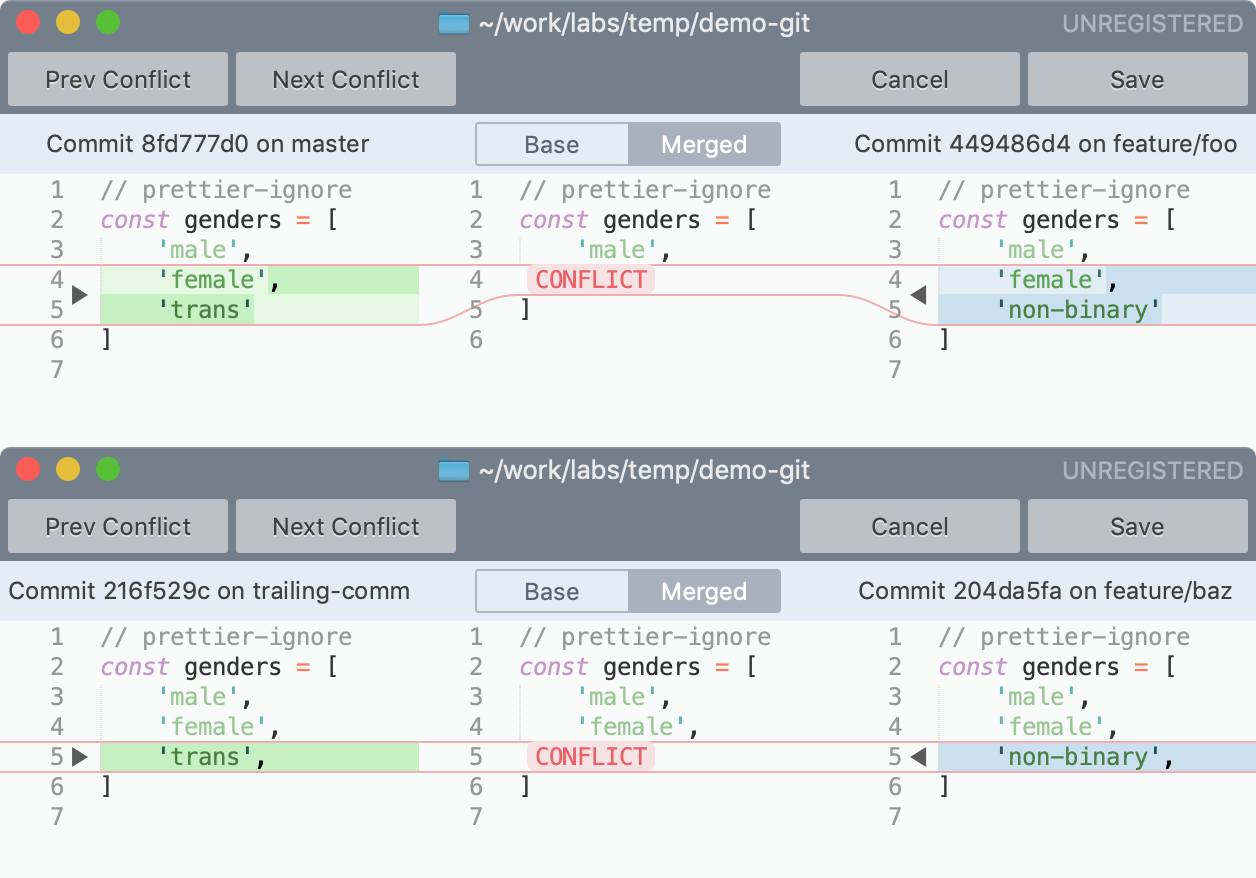Screen dimensions: 1256x878
Task: Save the merged result in top window
Action: click(x=1137, y=78)
